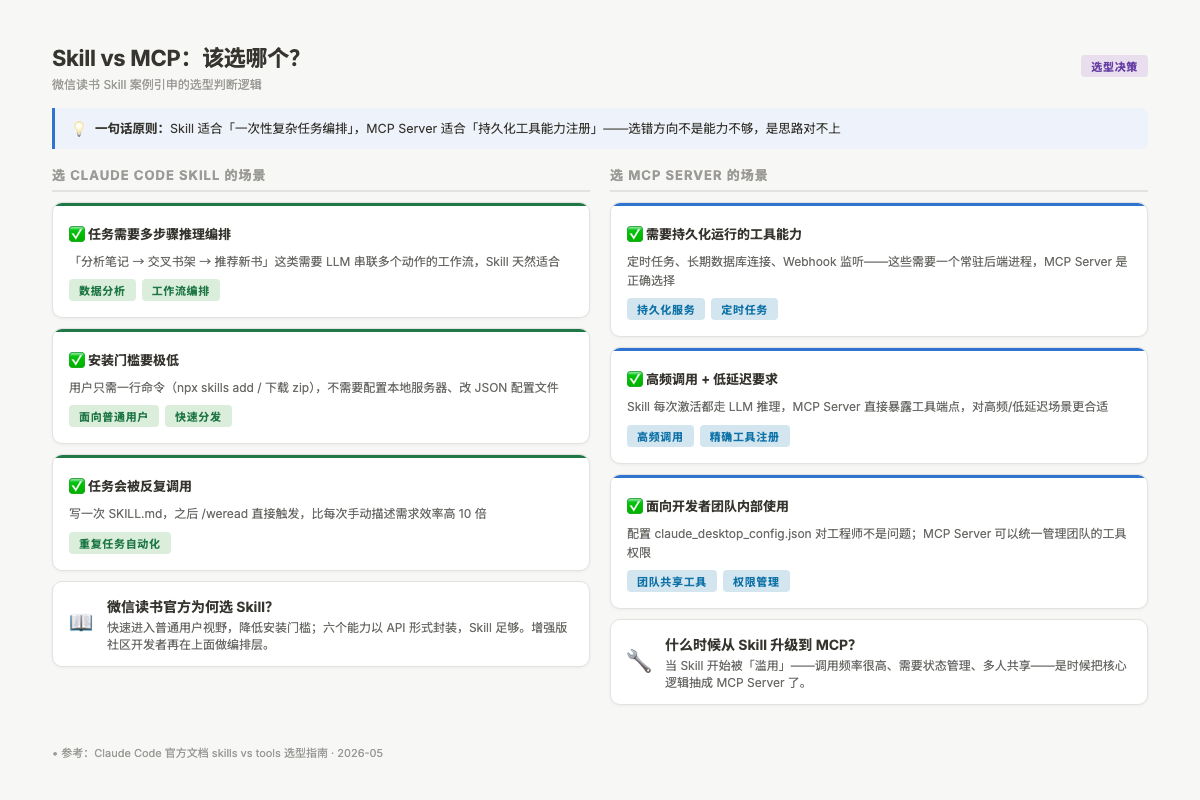1200x800 pixels.
Task: Click the heading 什么时候从 Skill 升级到 MCP?
Action: coord(760,645)
